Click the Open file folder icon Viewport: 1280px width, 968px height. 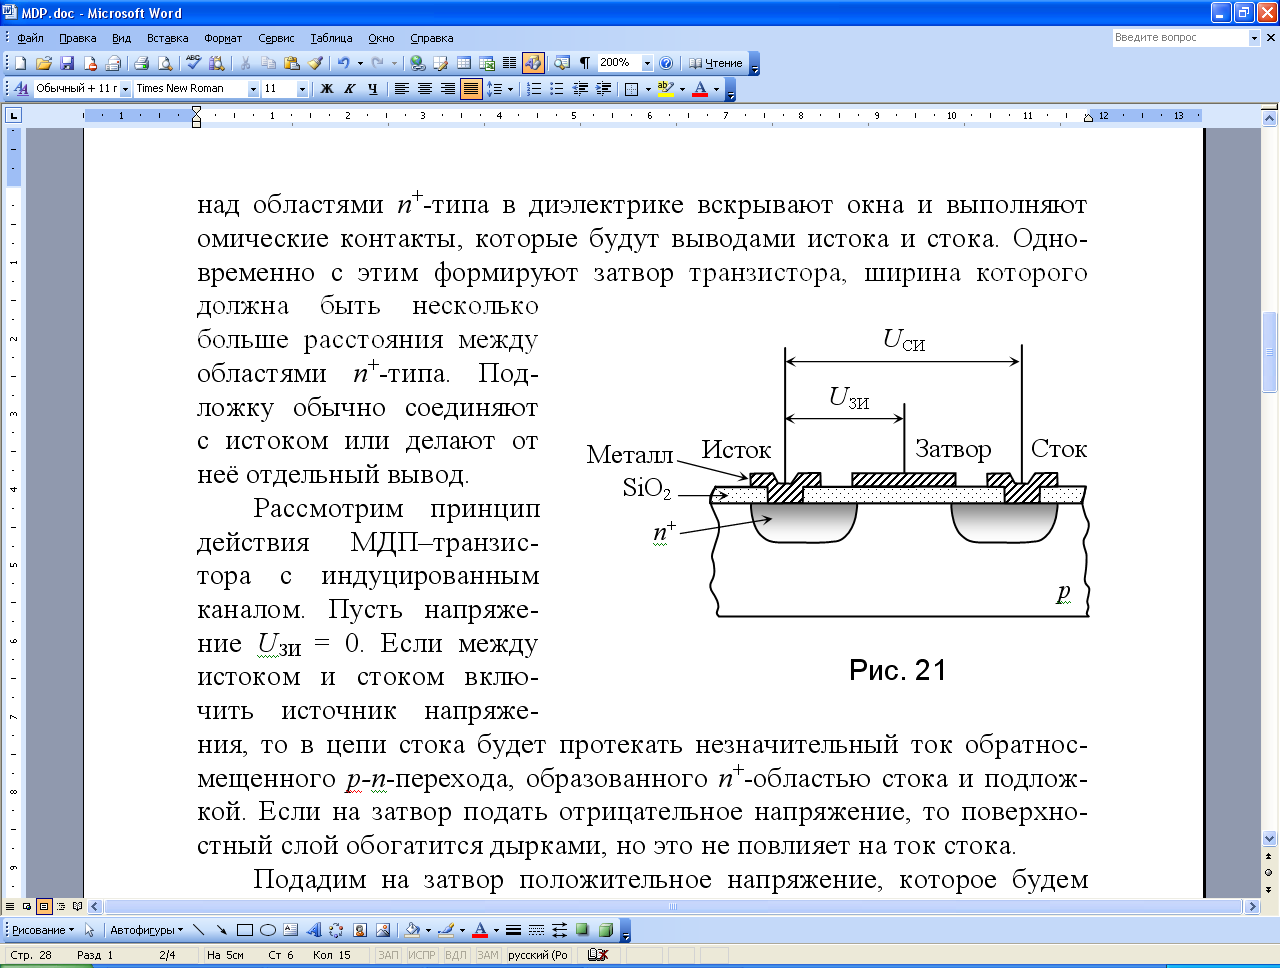coord(44,63)
